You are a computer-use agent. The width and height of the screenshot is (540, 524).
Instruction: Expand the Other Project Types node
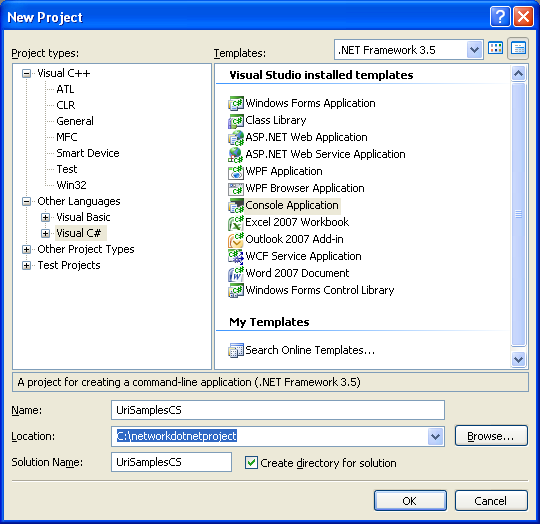click(x=26, y=249)
